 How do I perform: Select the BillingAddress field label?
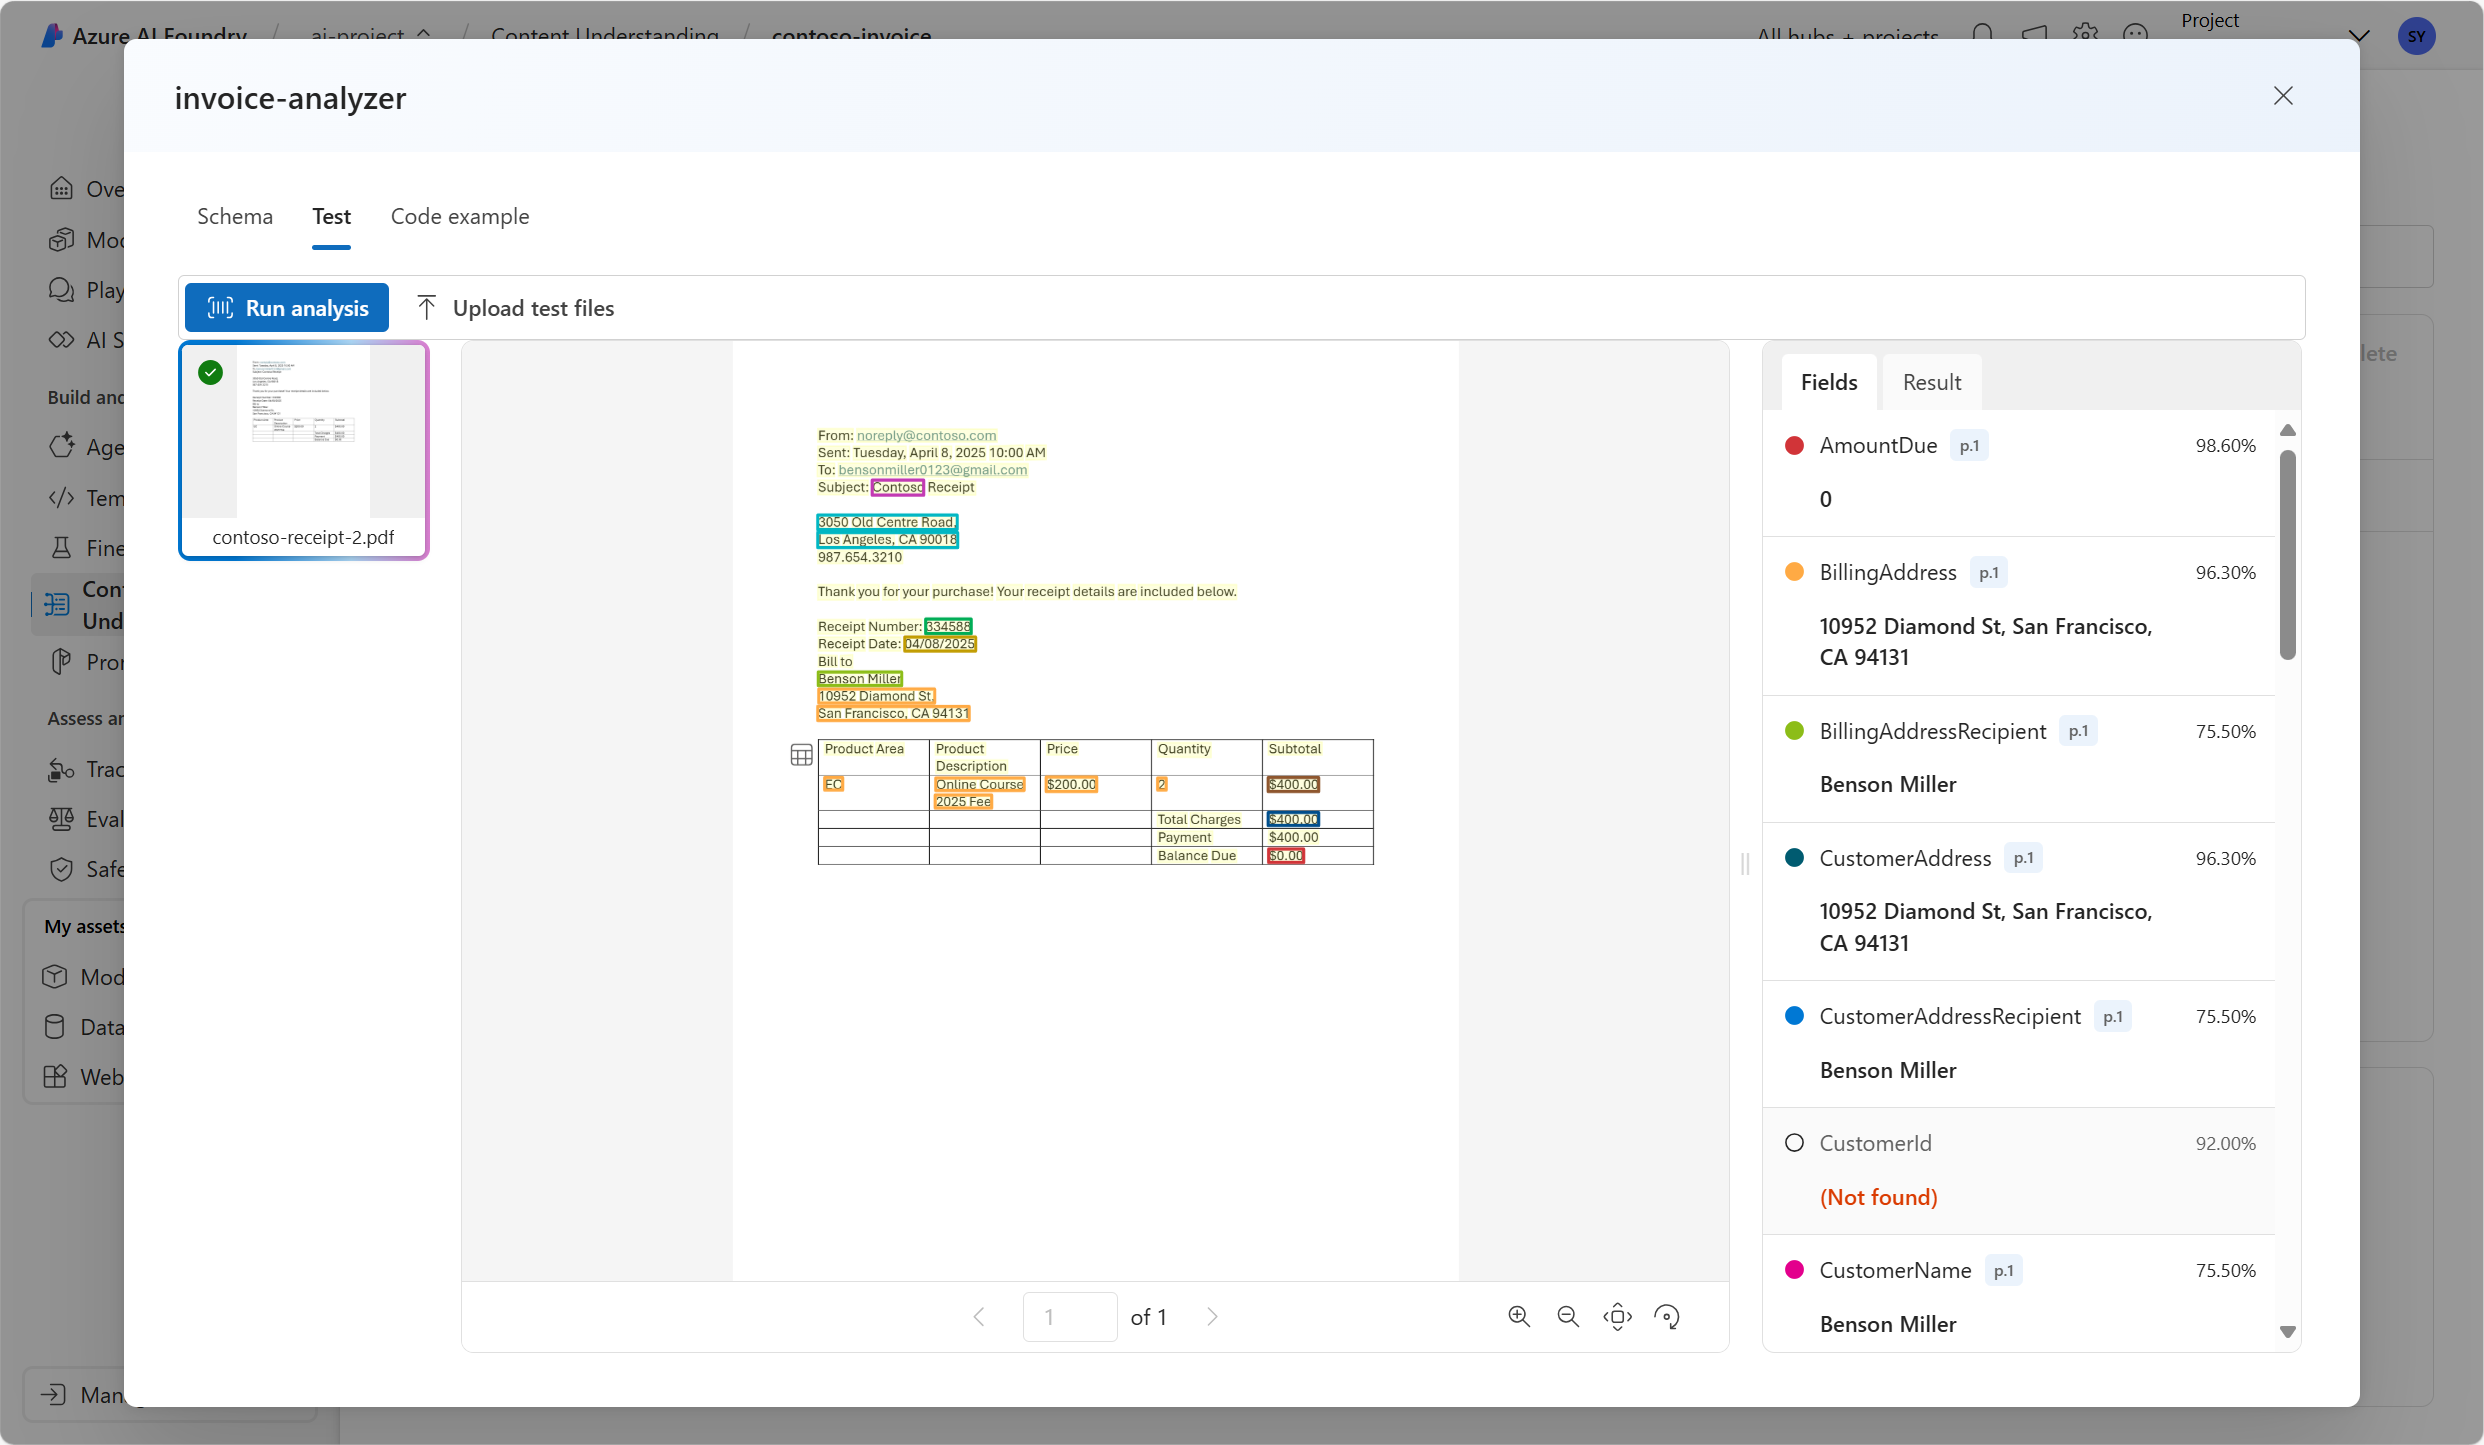tap(1888, 573)
